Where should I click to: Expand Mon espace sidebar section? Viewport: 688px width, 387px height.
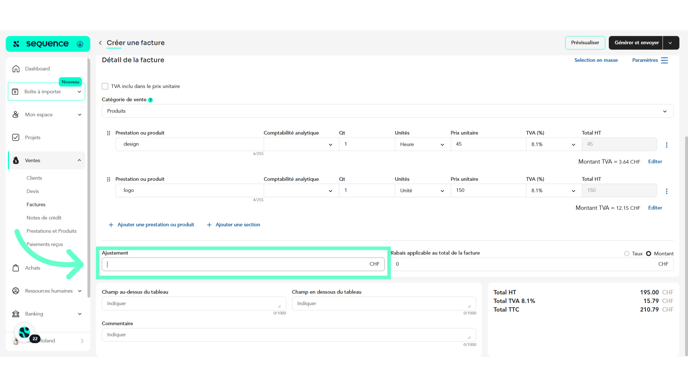[79, 115]
